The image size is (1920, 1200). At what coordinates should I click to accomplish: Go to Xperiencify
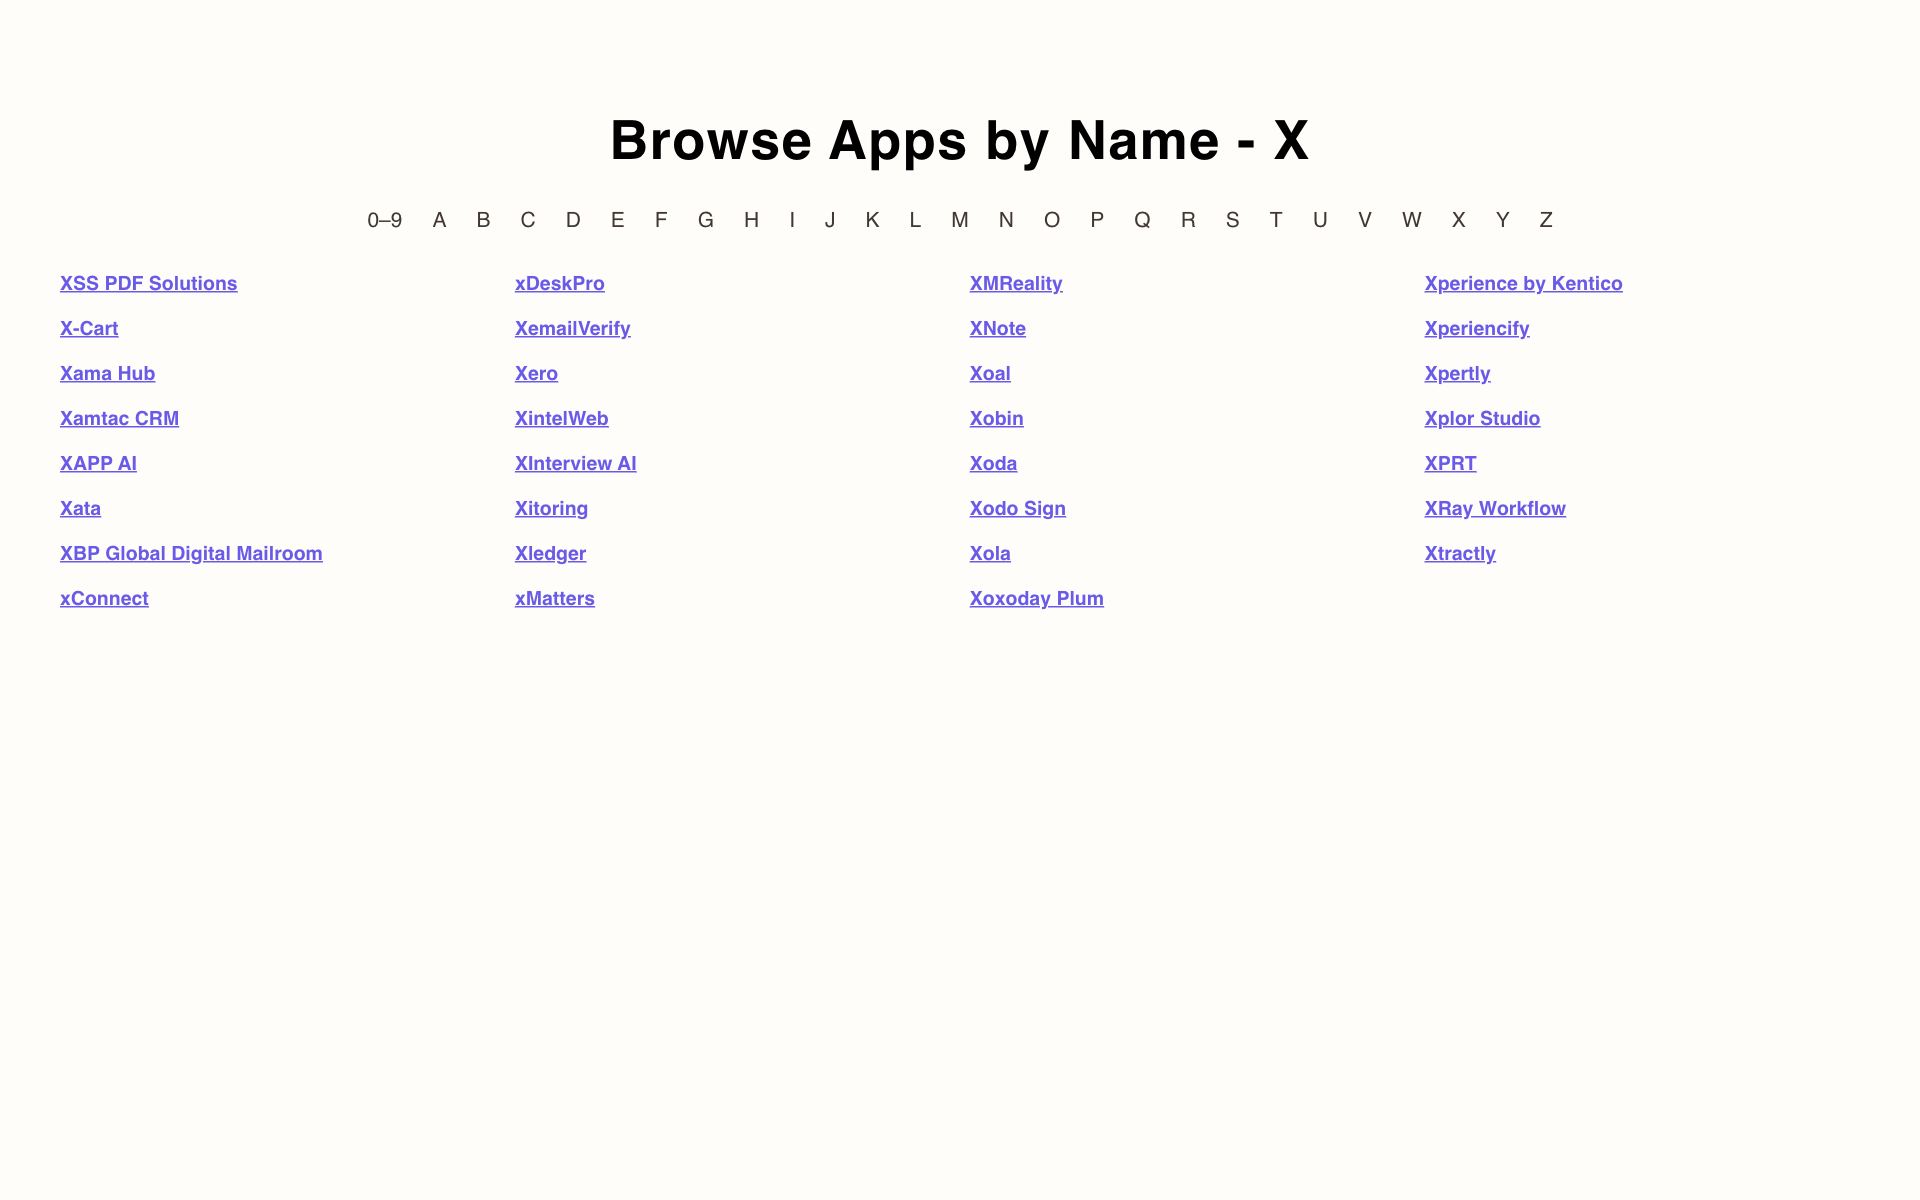(x=1477, y=328)
